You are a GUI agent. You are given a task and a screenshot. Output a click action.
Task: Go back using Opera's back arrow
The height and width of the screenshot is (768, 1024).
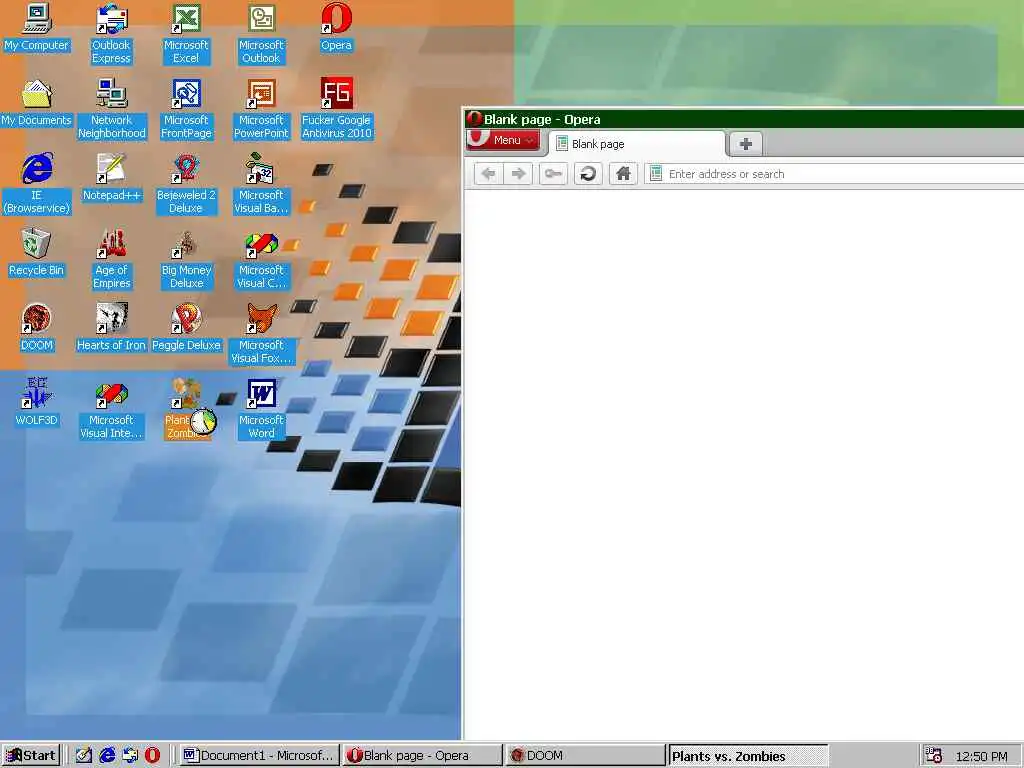pyautogui.click(x=488, y=174)
